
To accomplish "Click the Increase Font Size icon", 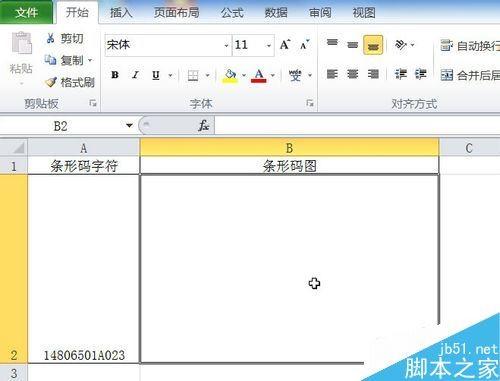I will [285, 45].
